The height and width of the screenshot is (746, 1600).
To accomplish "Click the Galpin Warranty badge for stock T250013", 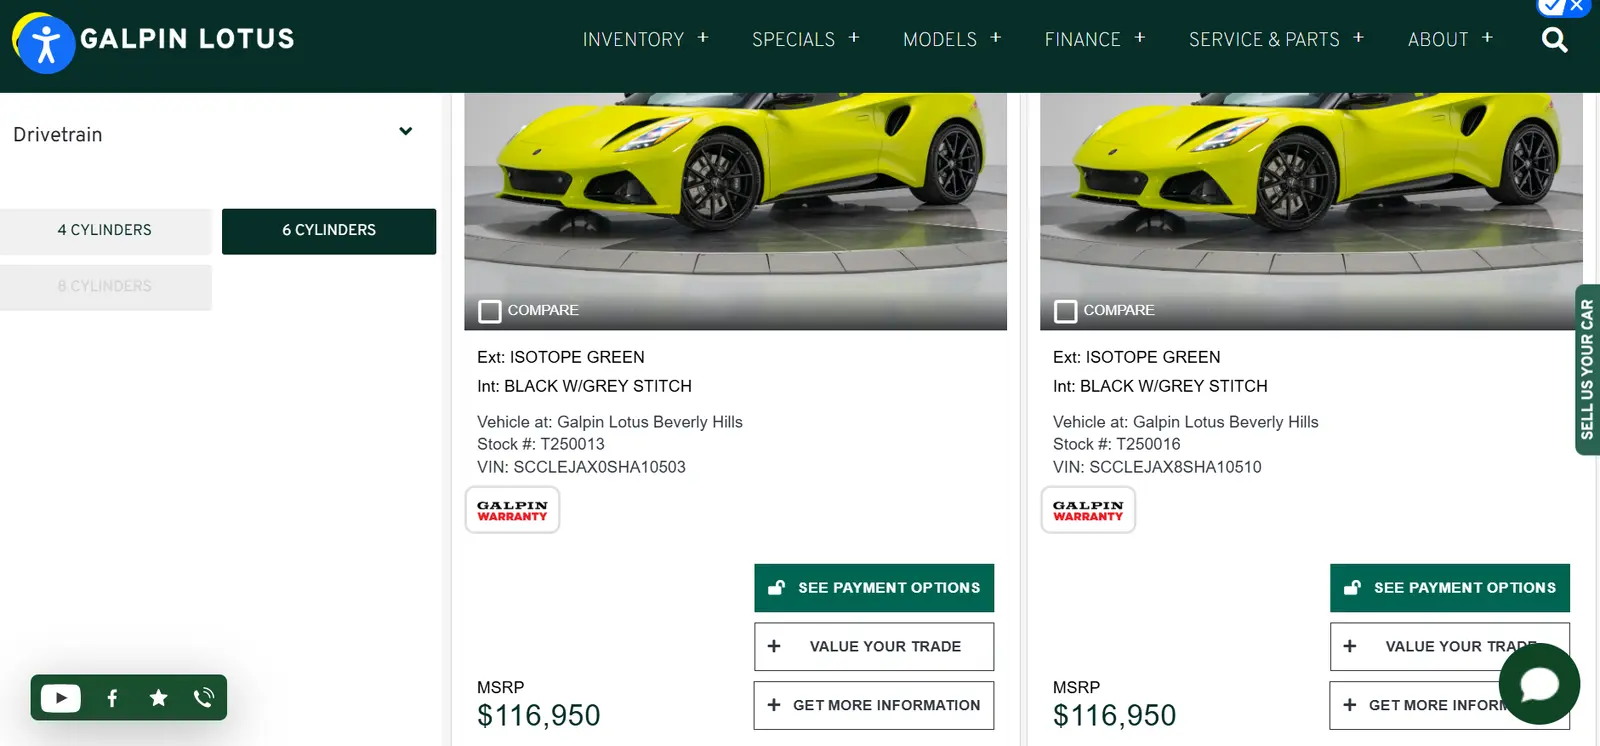I will point(512,510).
